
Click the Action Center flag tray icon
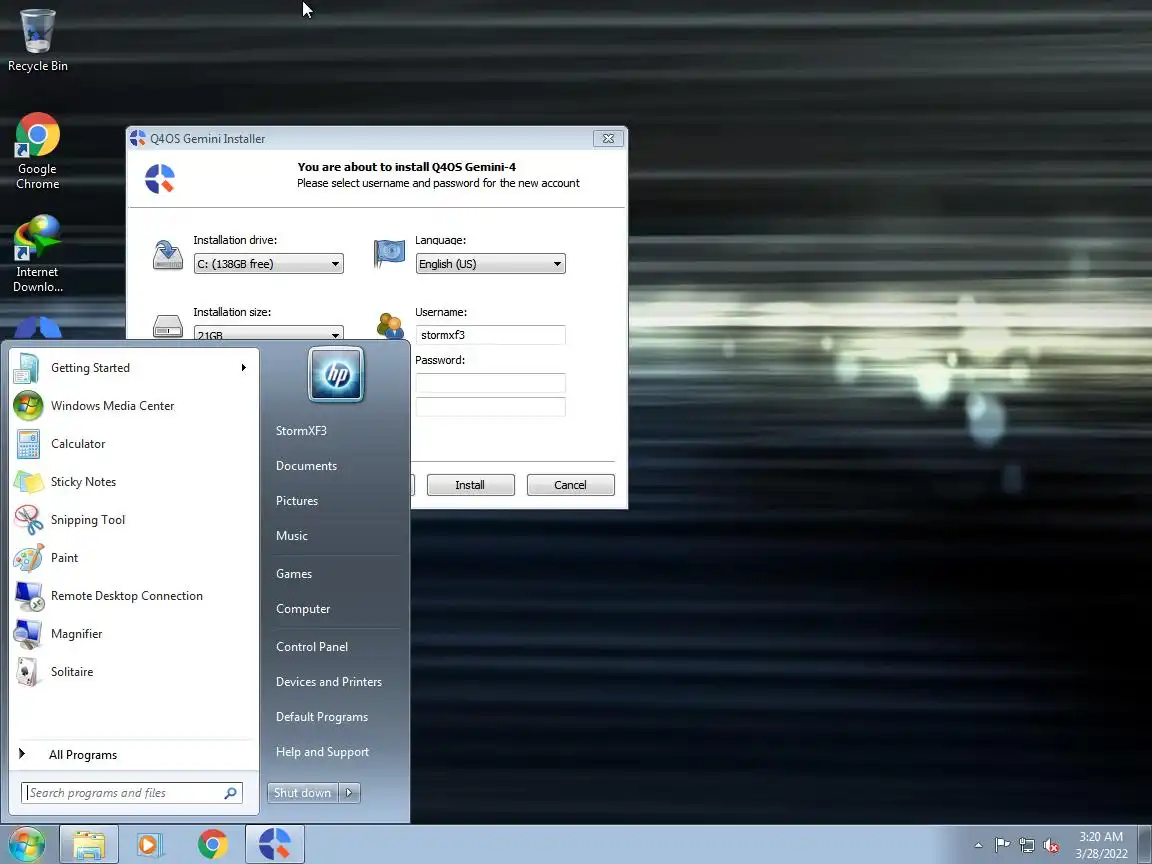1002,846
